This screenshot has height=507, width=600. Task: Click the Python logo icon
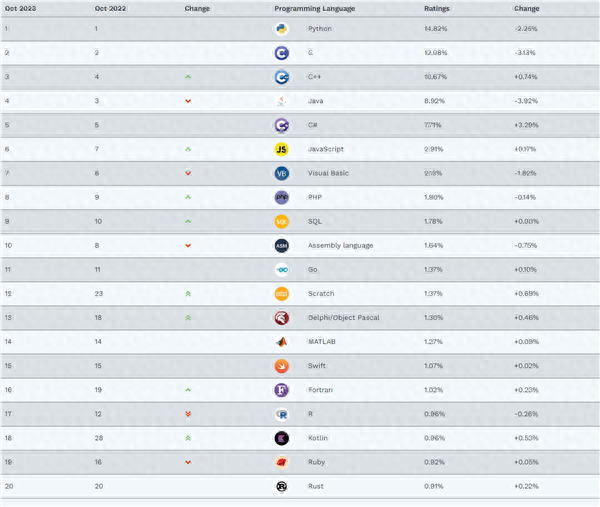(282, 29)
